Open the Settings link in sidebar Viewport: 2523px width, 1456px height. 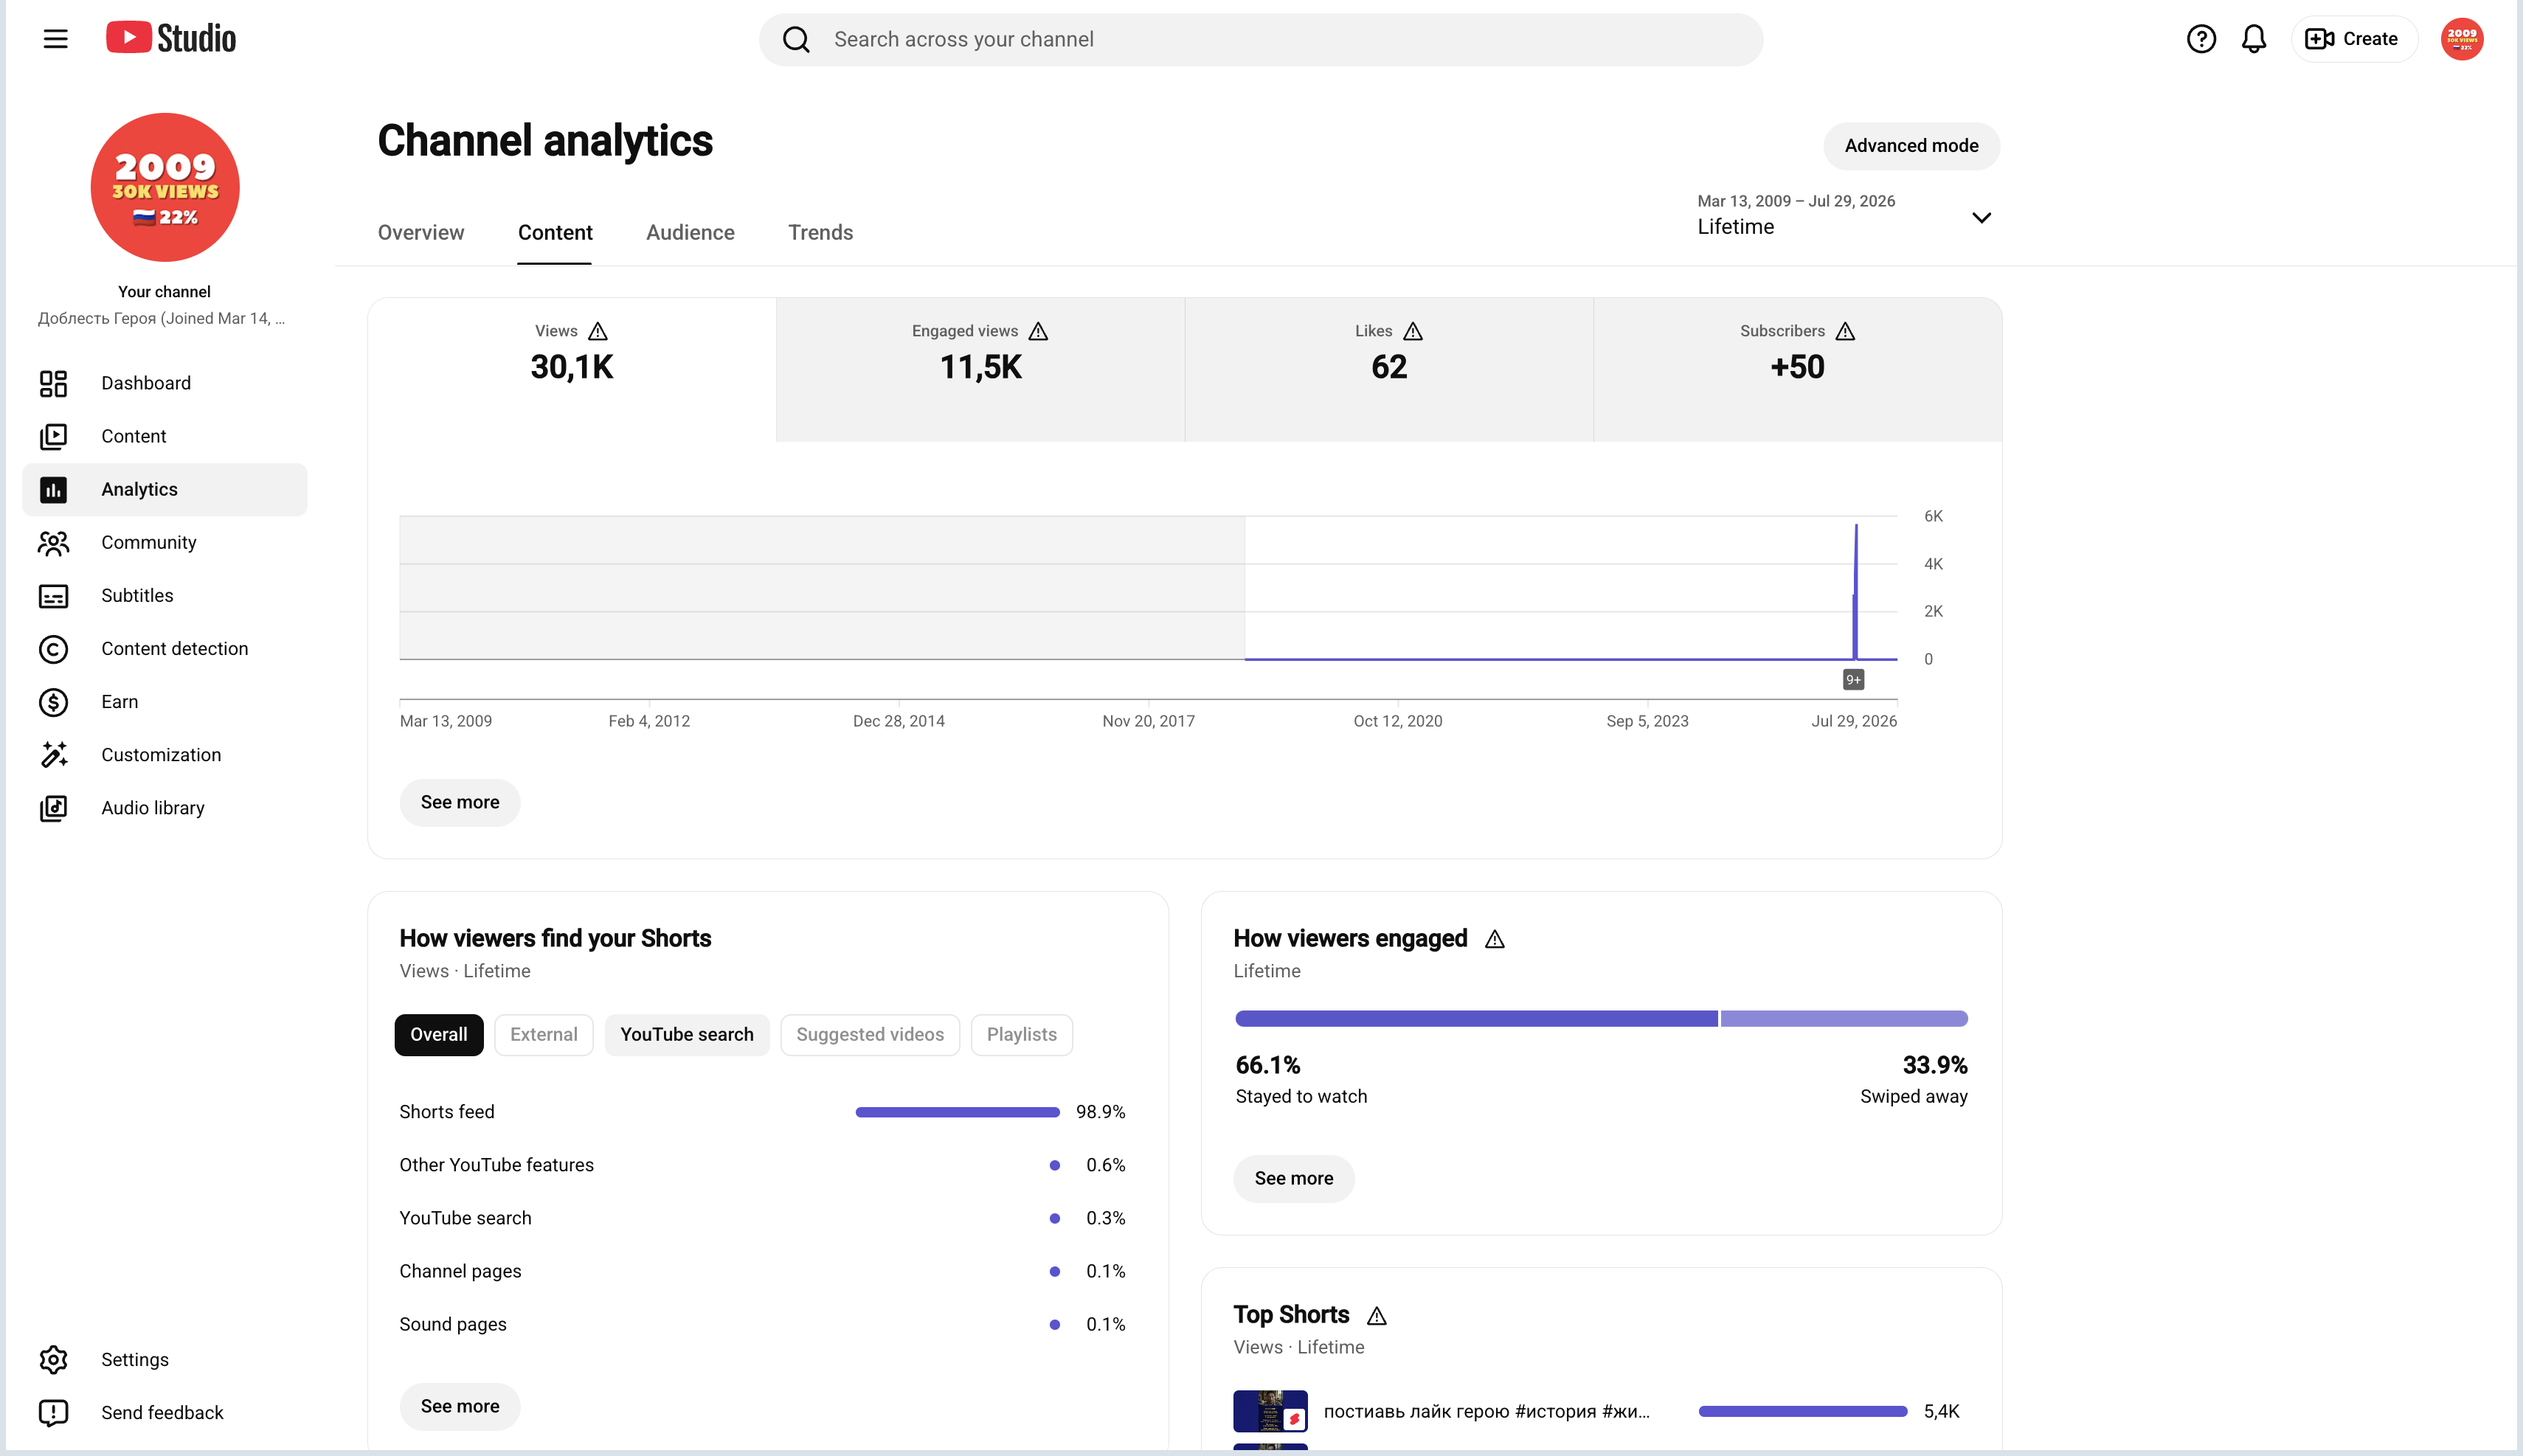(165, 1359)
